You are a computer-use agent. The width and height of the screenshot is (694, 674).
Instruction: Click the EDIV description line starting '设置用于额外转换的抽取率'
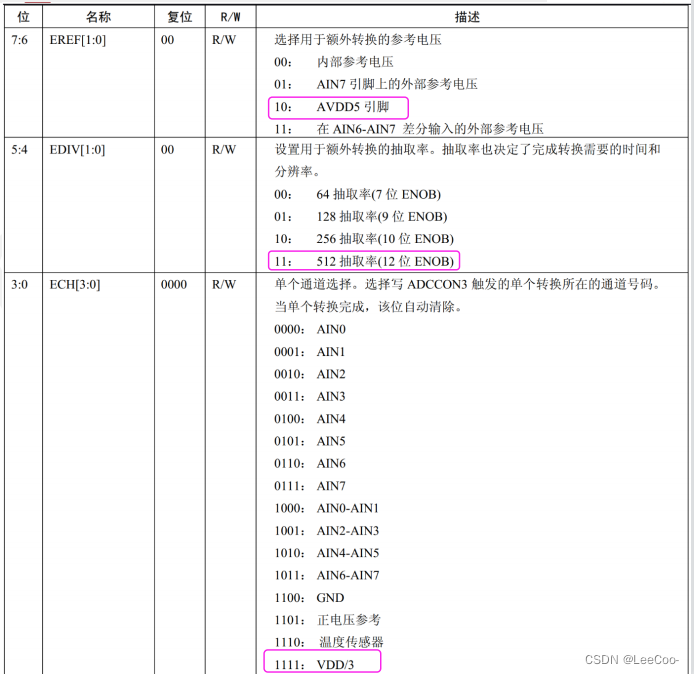[467, 150]
